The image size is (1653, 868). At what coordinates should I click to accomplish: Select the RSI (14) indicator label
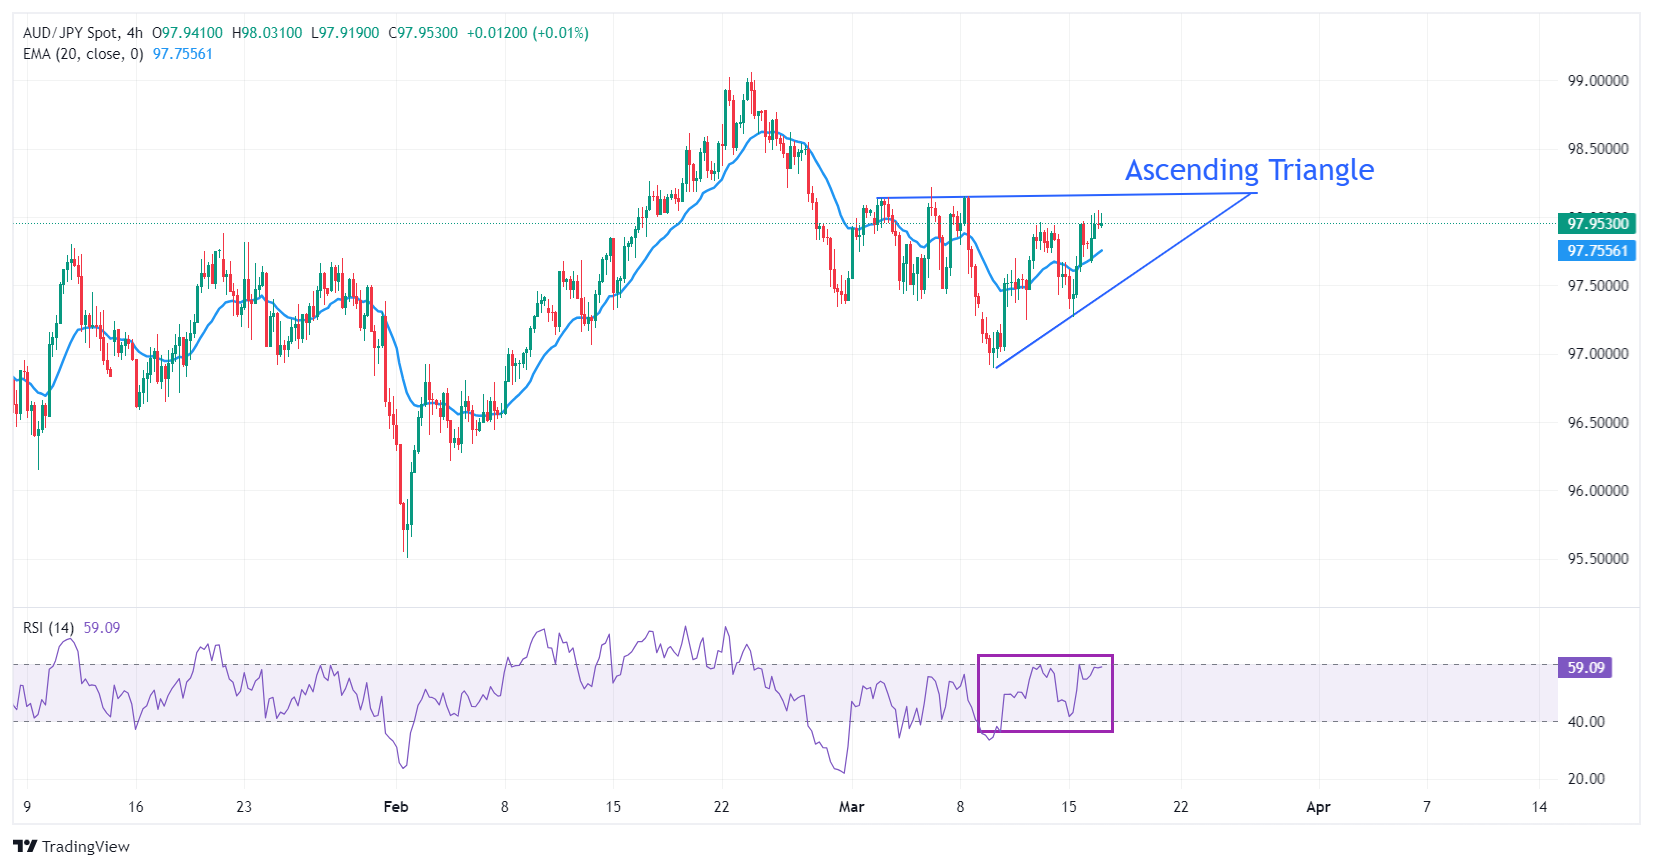[49, 628]
